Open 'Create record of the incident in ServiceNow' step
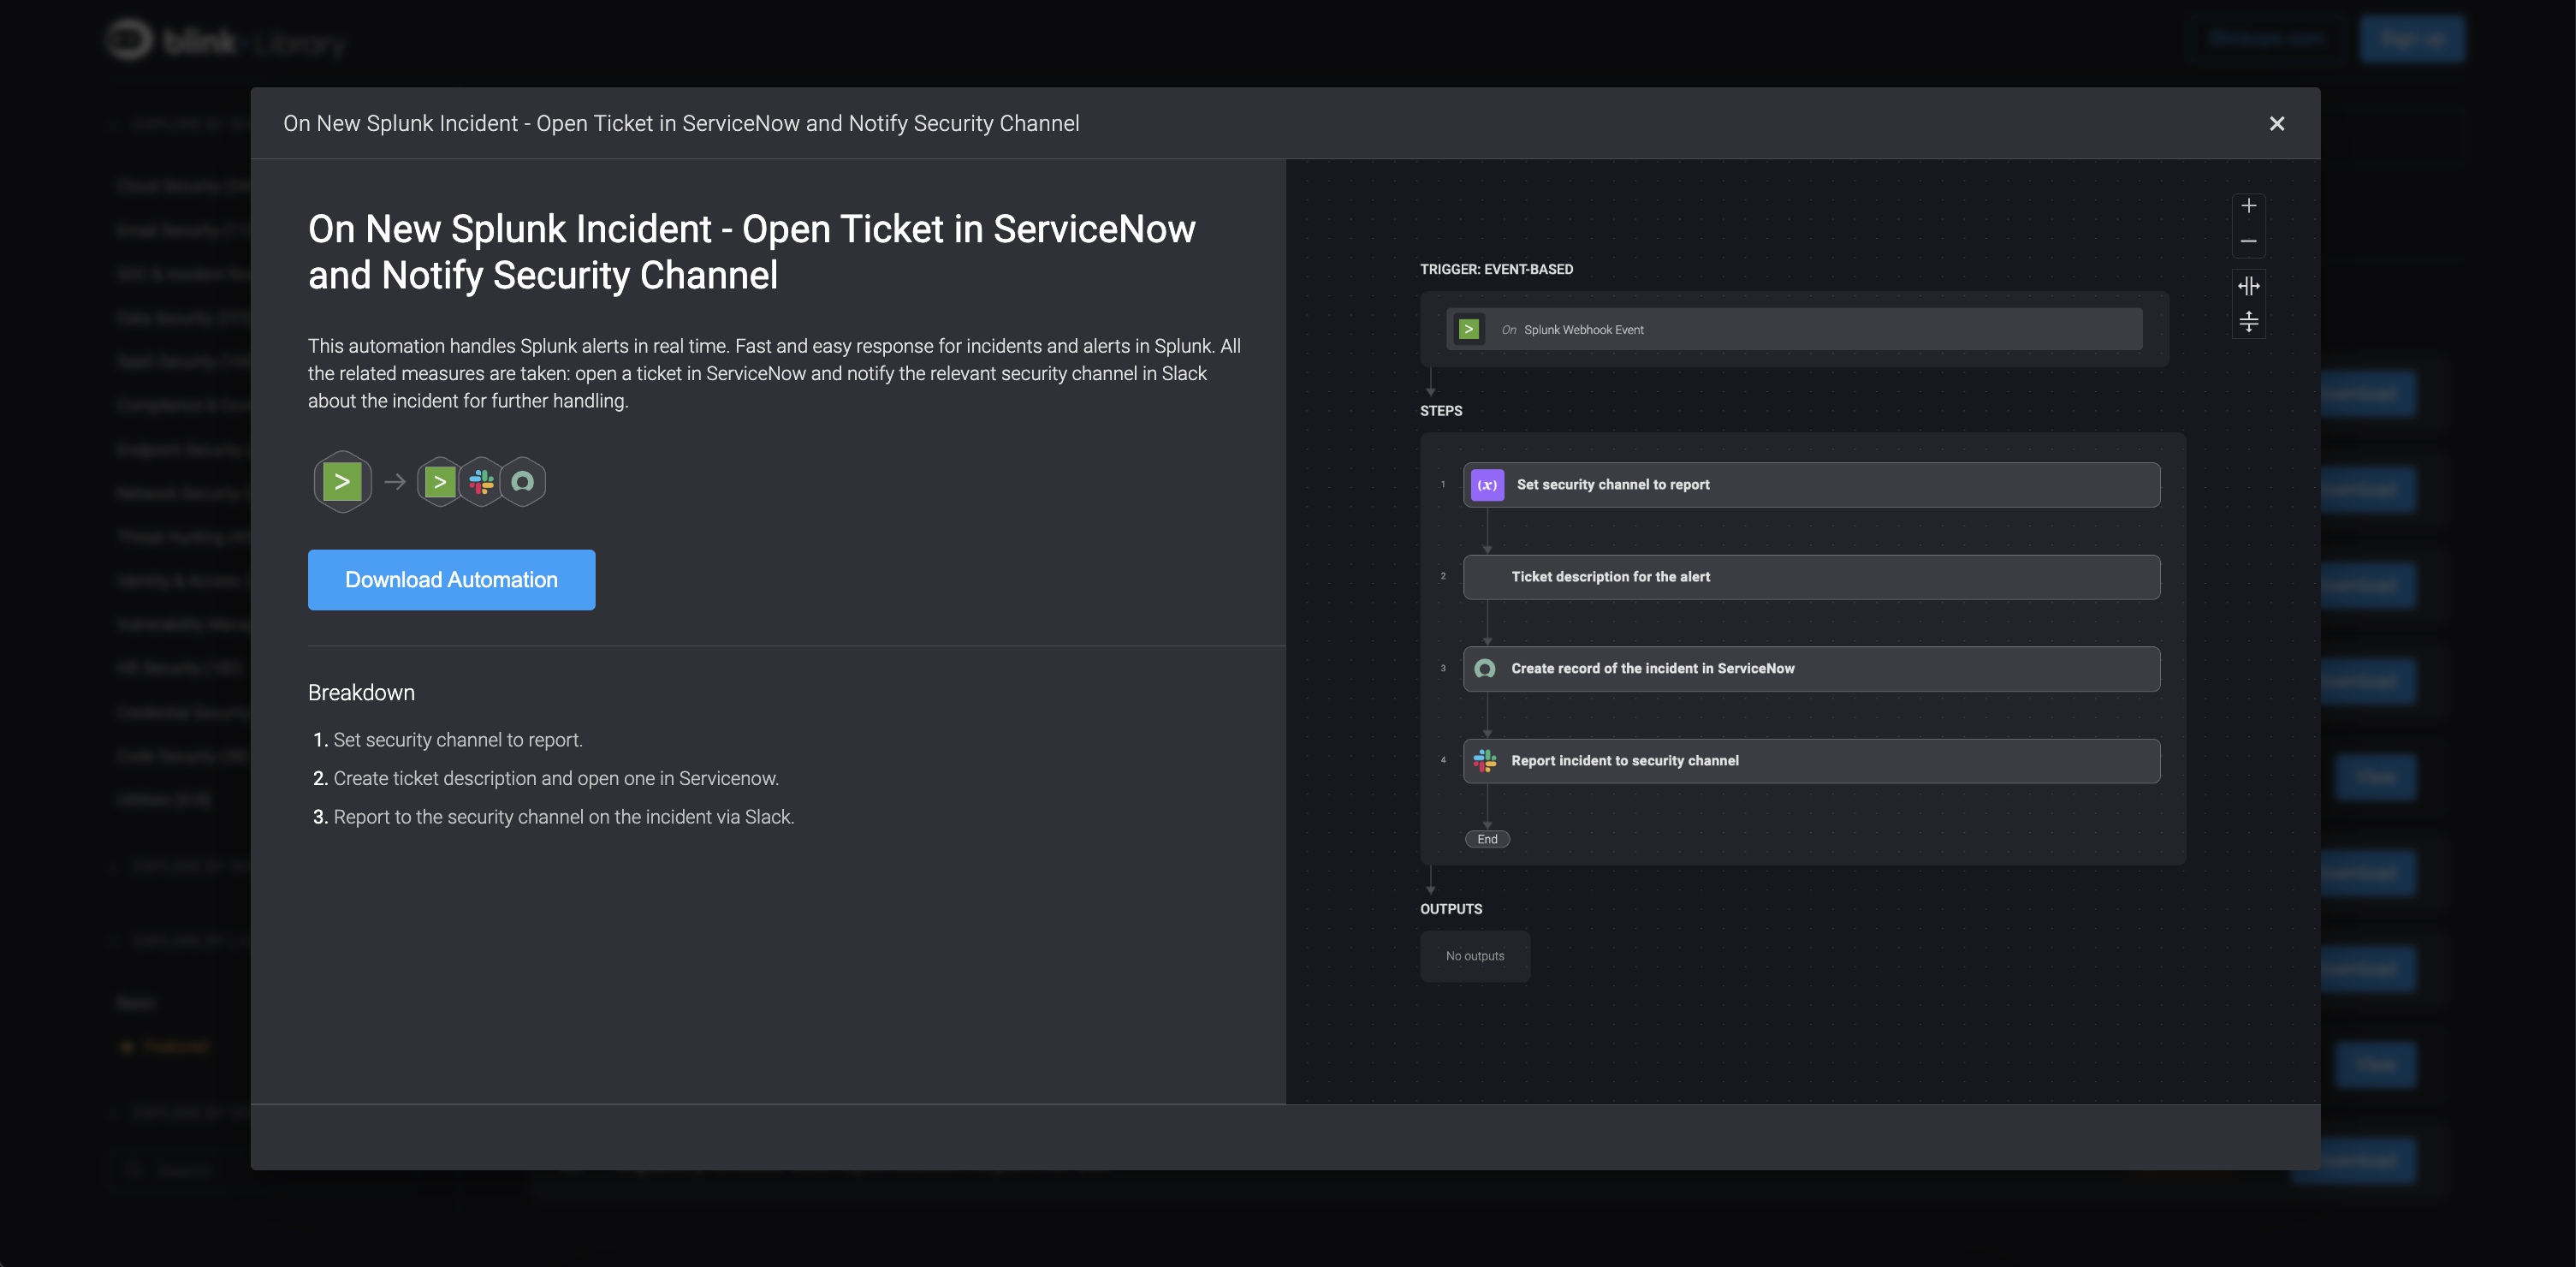2576x1267 pixels. pos(1810,669)
